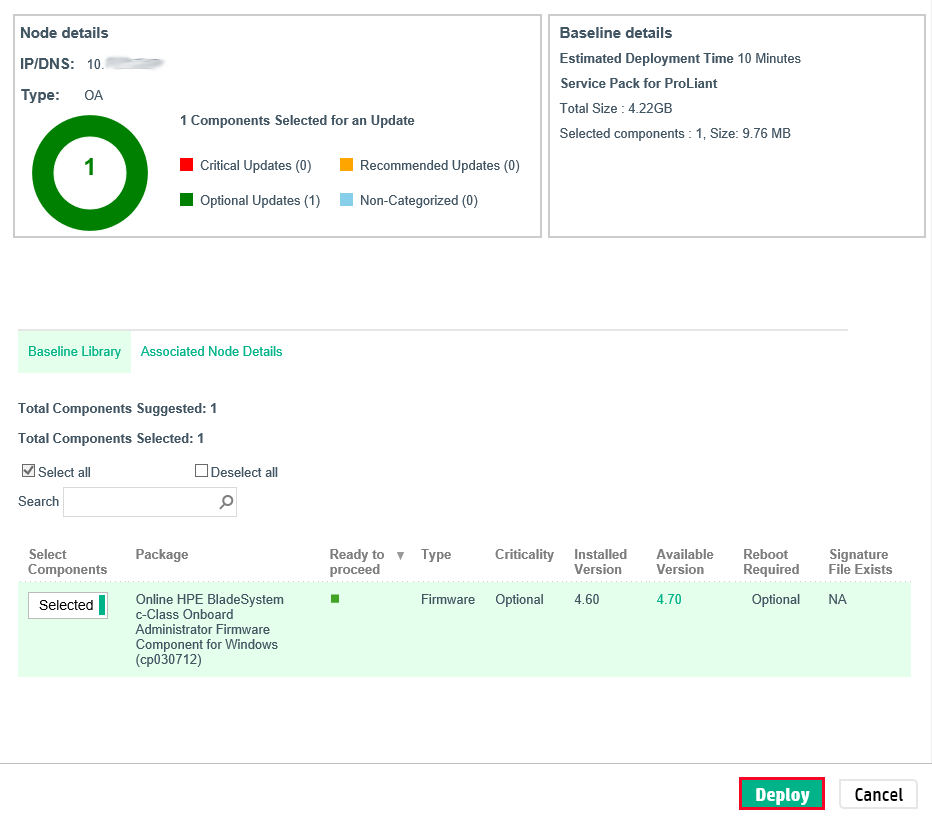Toggle the Selected state of the firmware component
Viewport: 932px width, 820px height.
[x=67, y=605]
